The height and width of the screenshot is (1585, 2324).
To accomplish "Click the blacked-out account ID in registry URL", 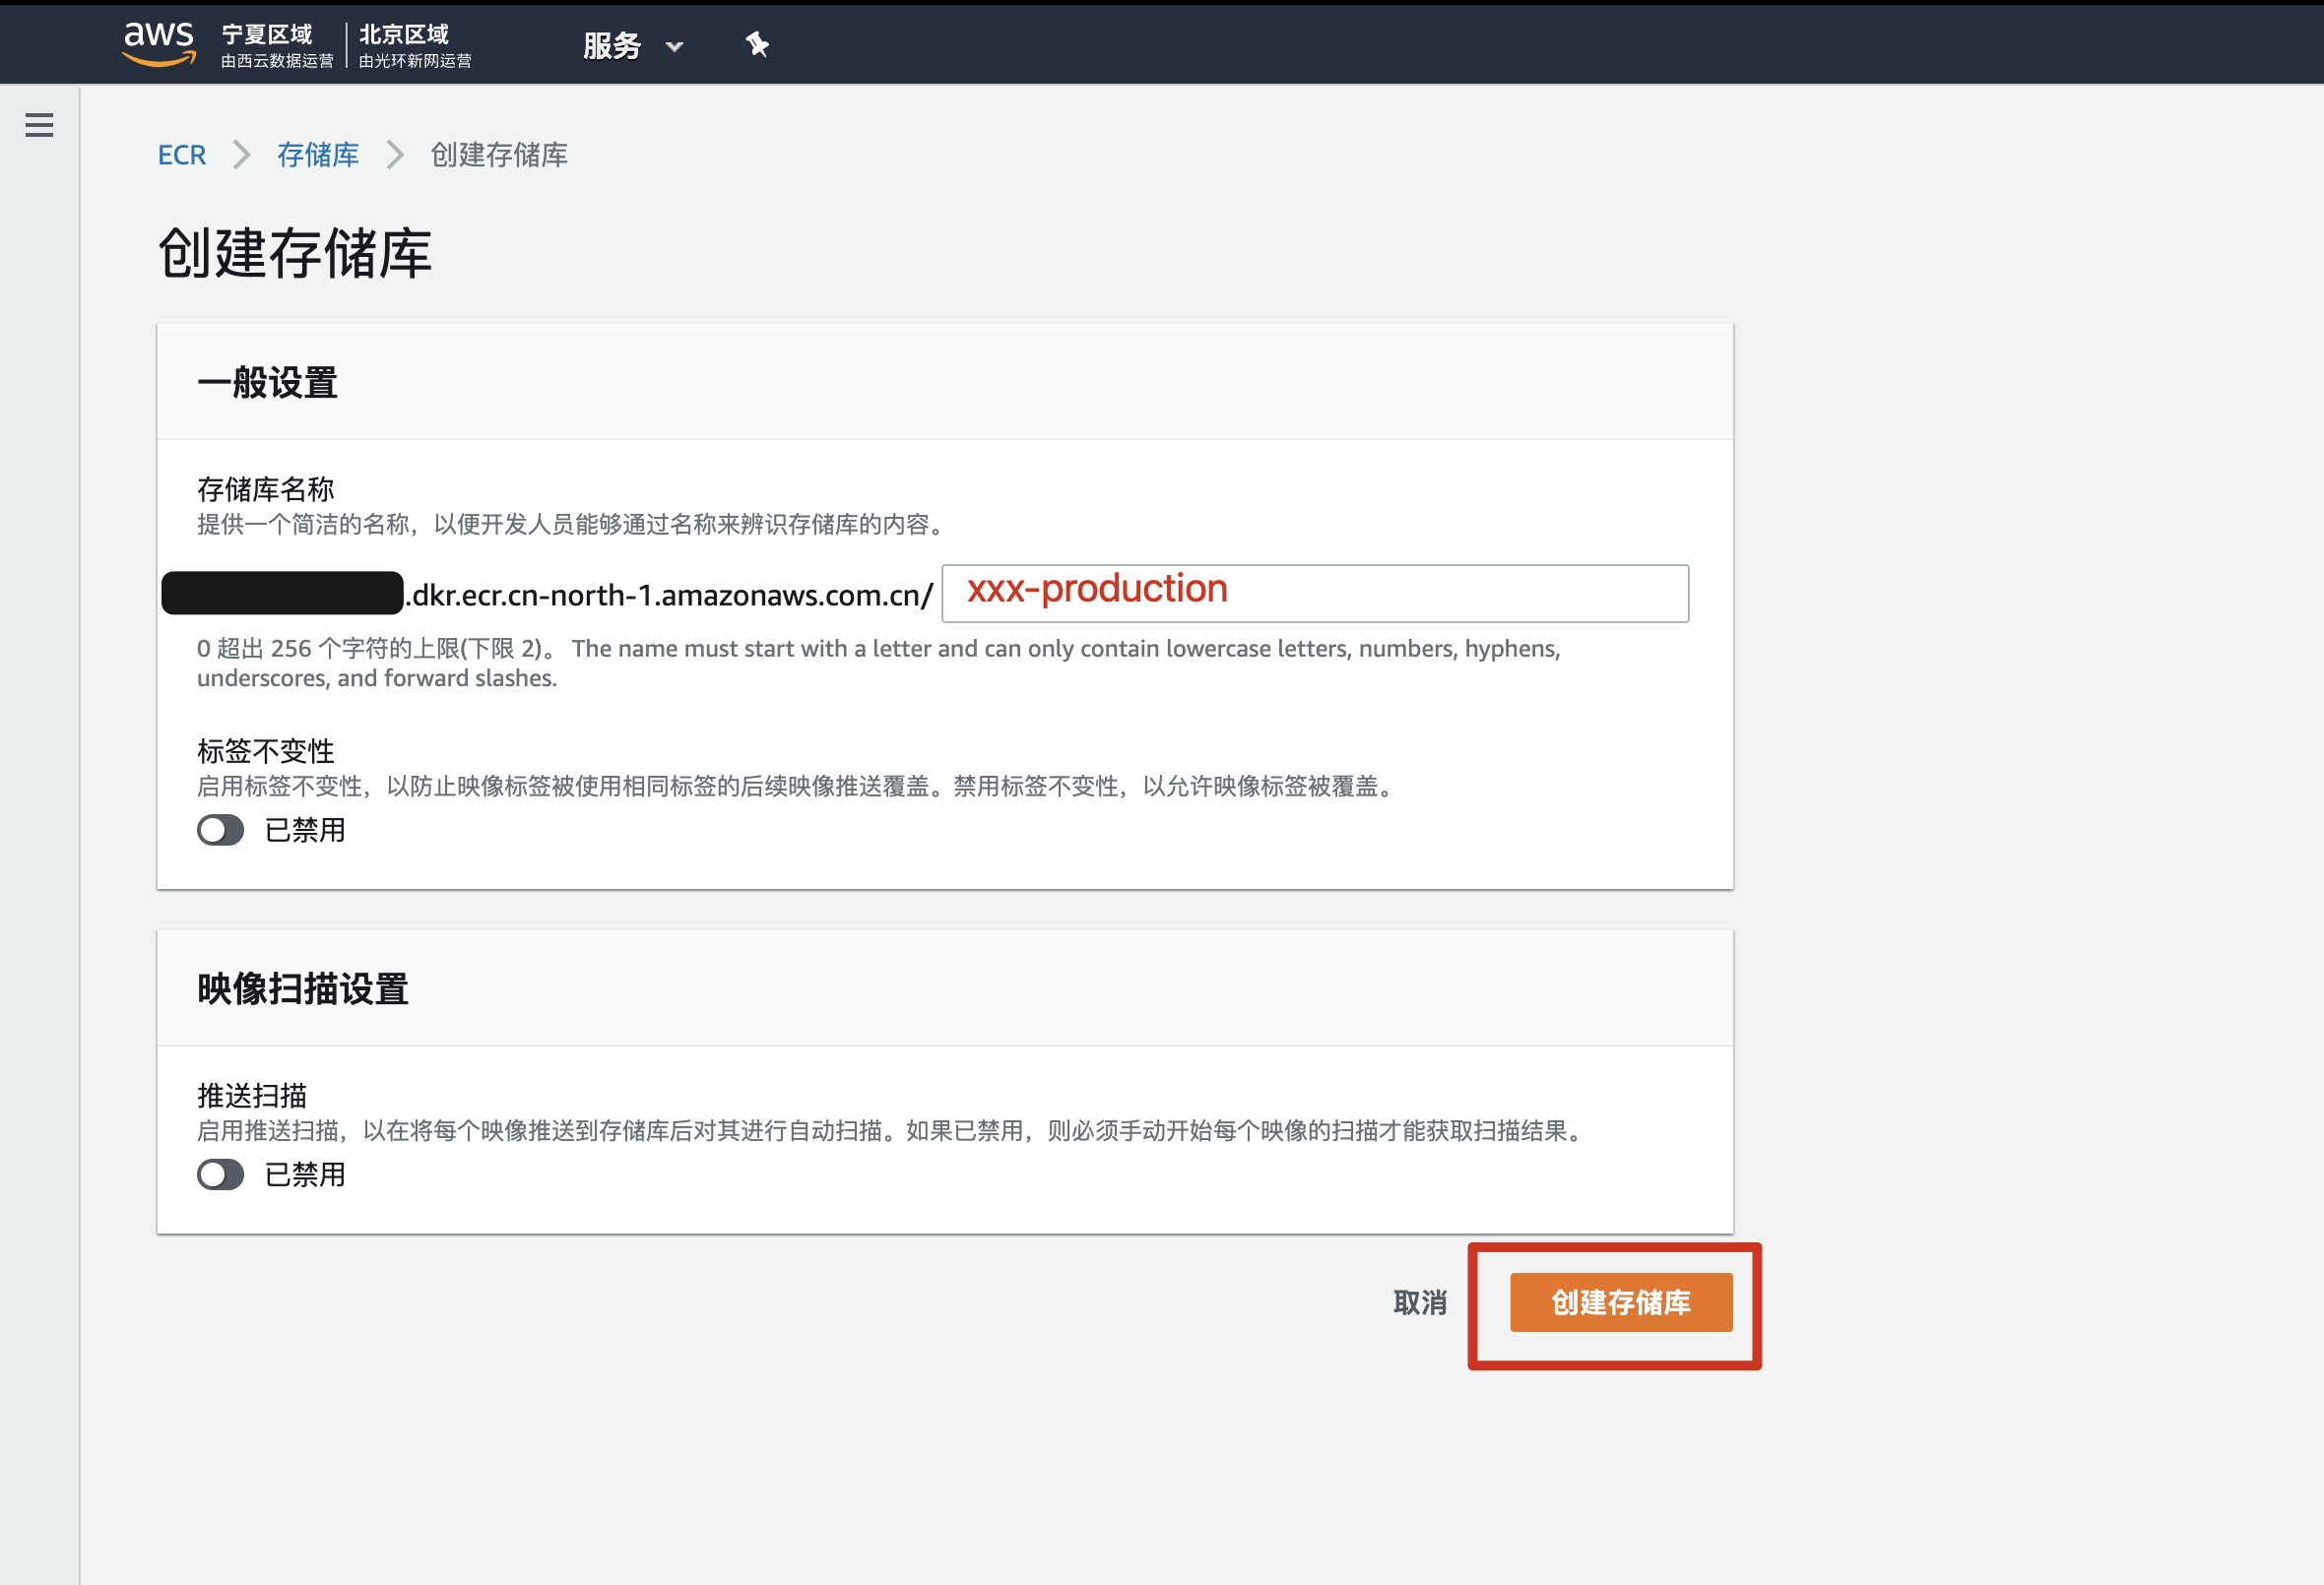I will pyautogui.click(x=282, y=594).
